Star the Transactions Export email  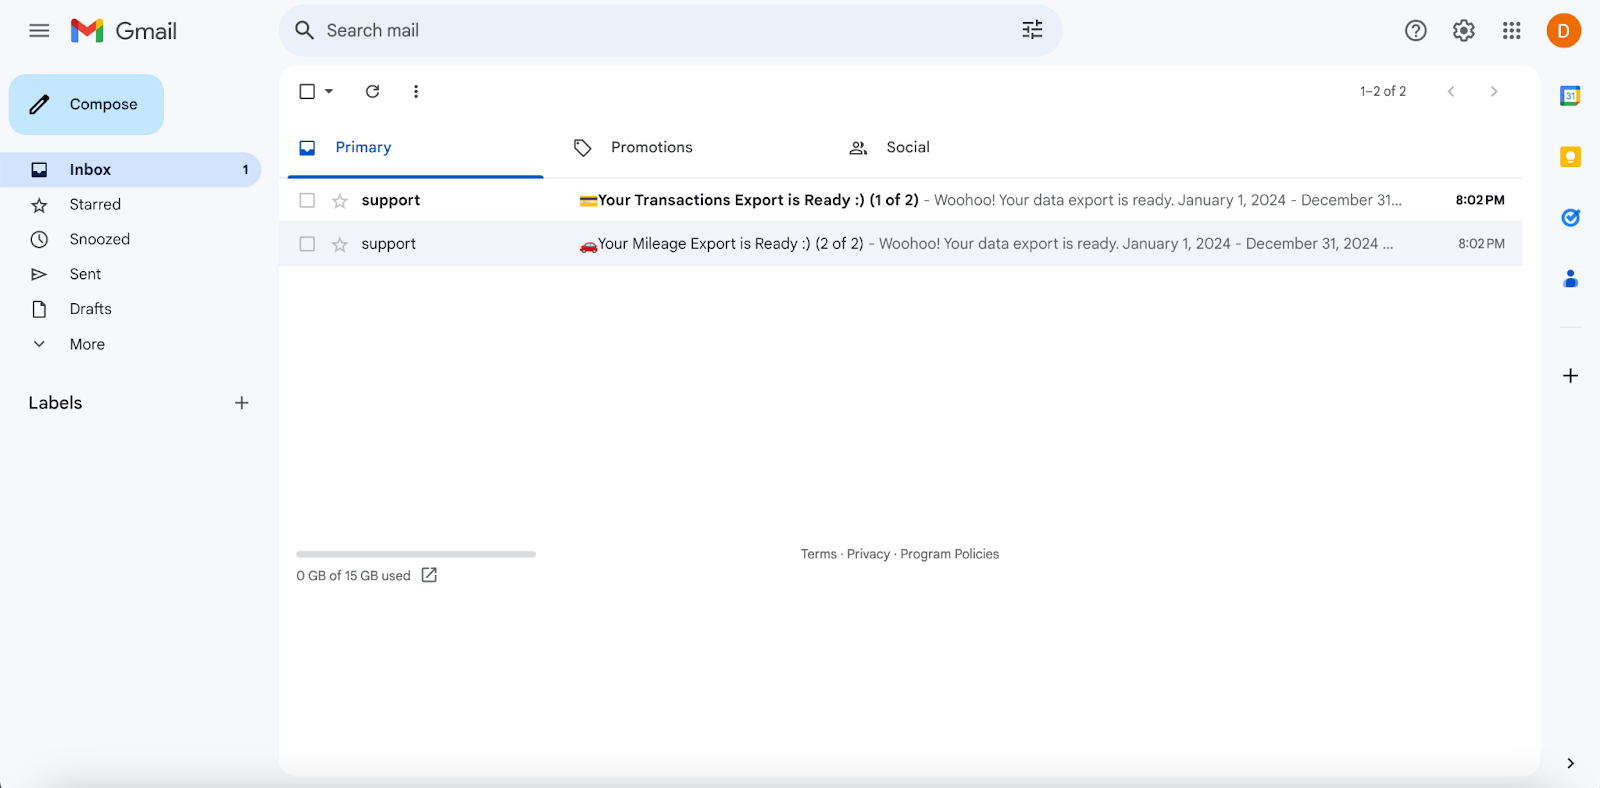pos(340,201)
